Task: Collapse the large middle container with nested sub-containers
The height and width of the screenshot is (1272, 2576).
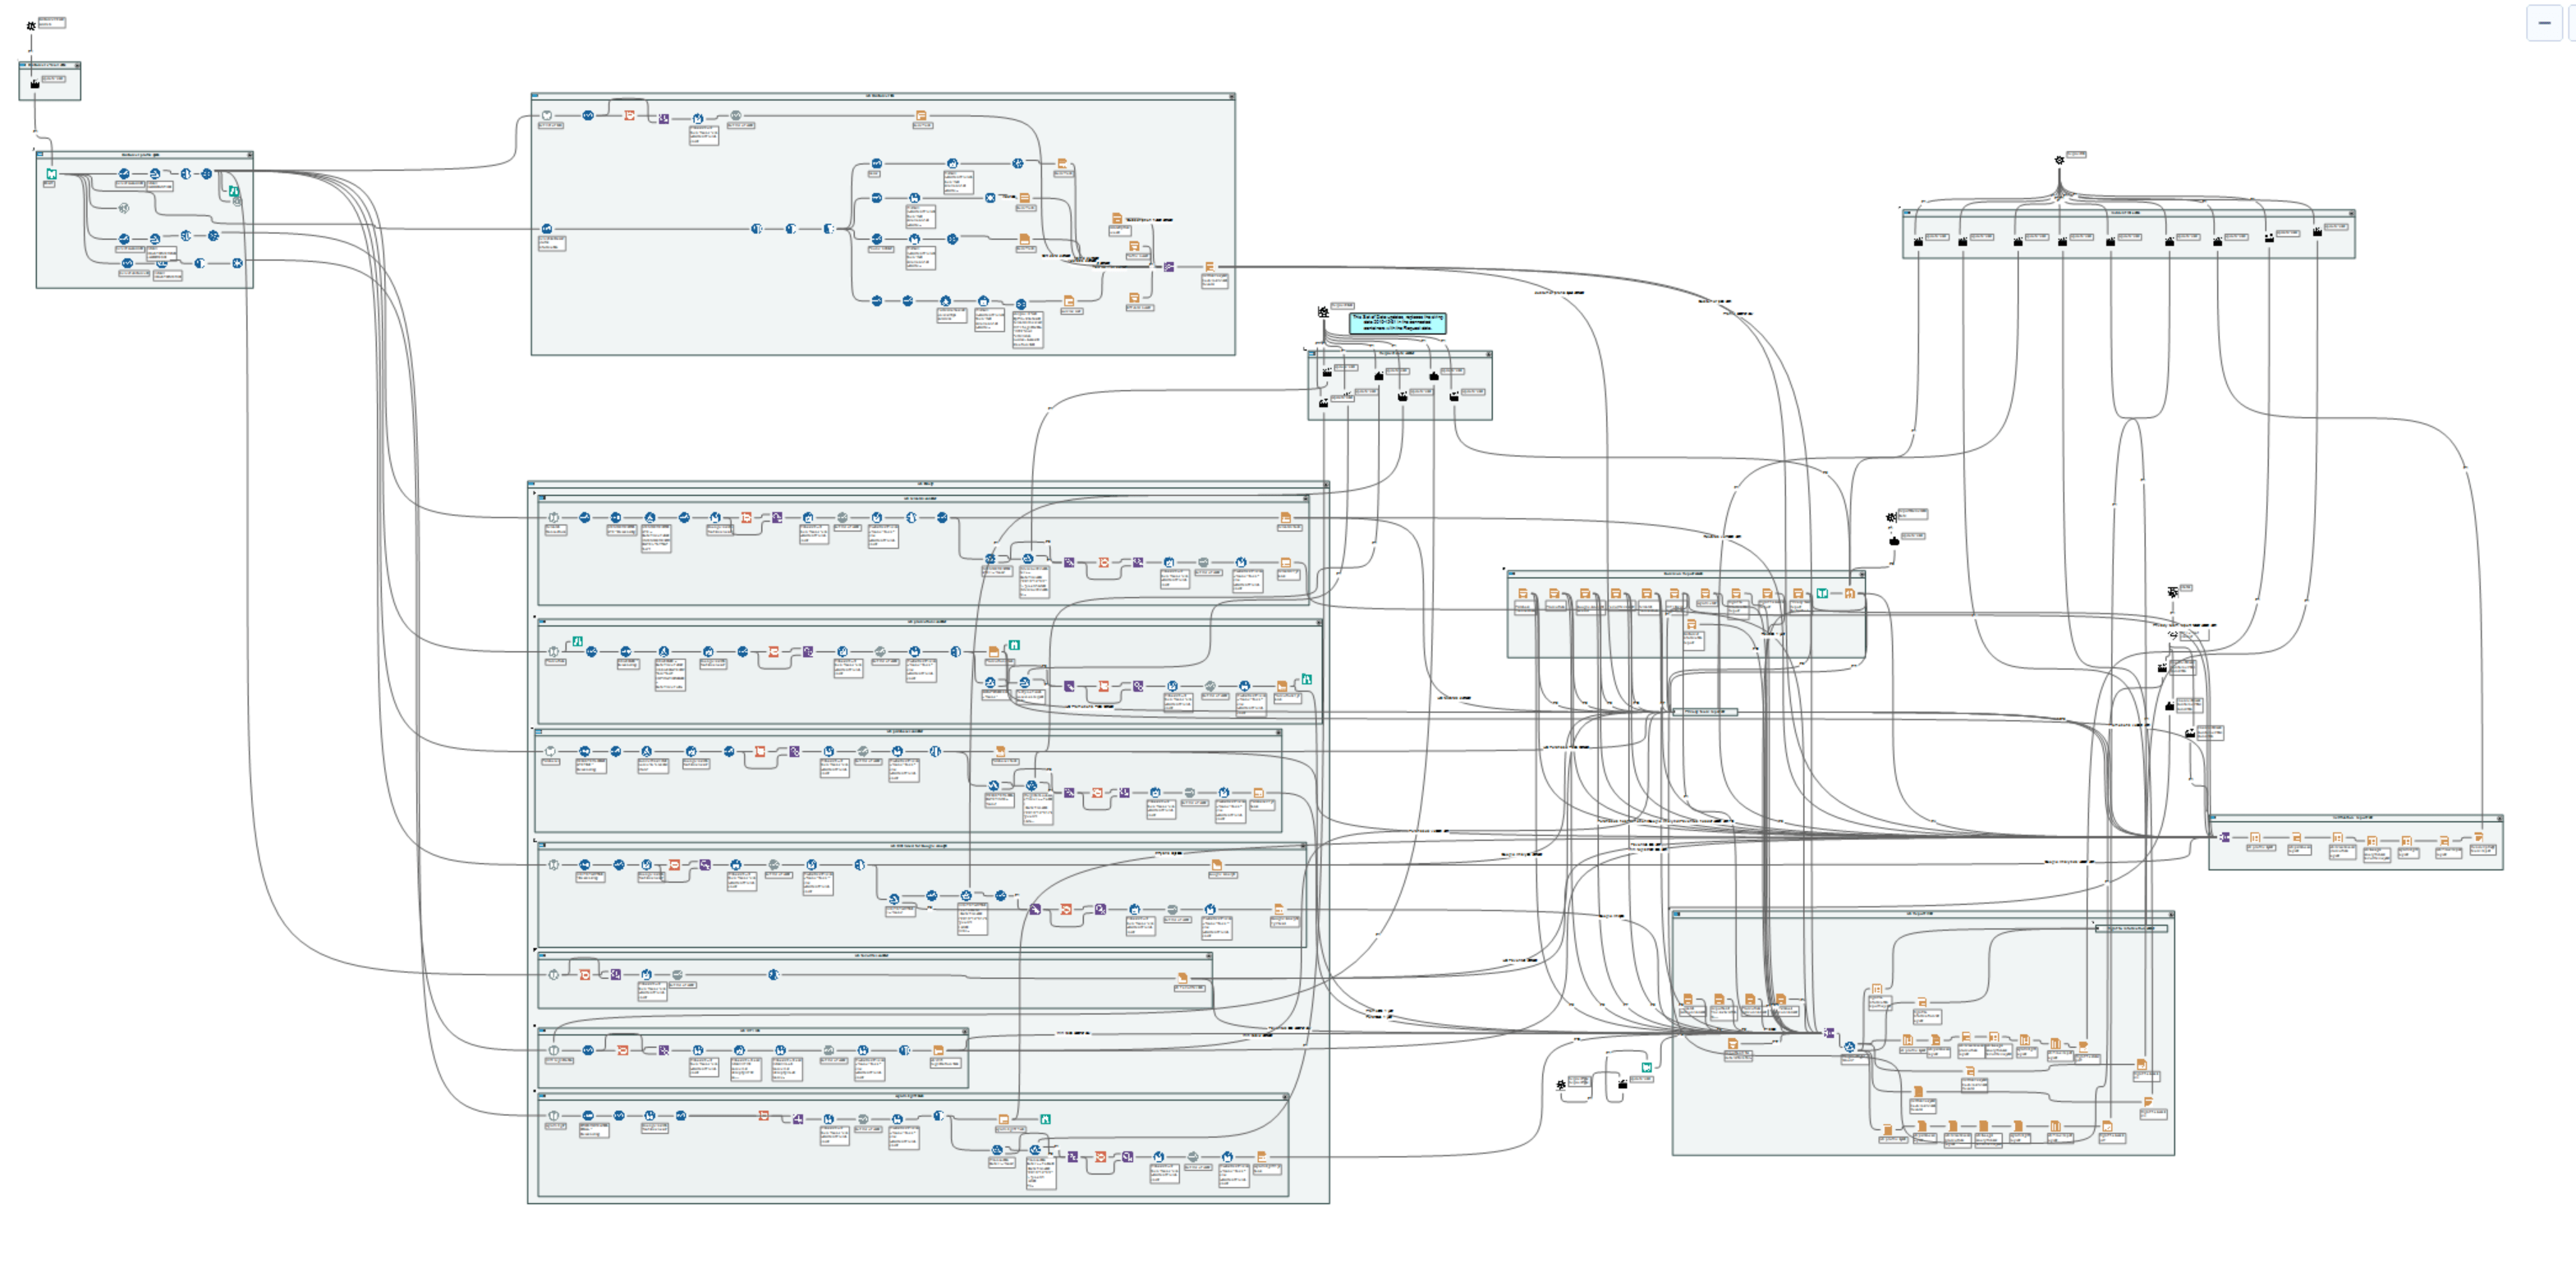Action: click(x=1325, y=484)
